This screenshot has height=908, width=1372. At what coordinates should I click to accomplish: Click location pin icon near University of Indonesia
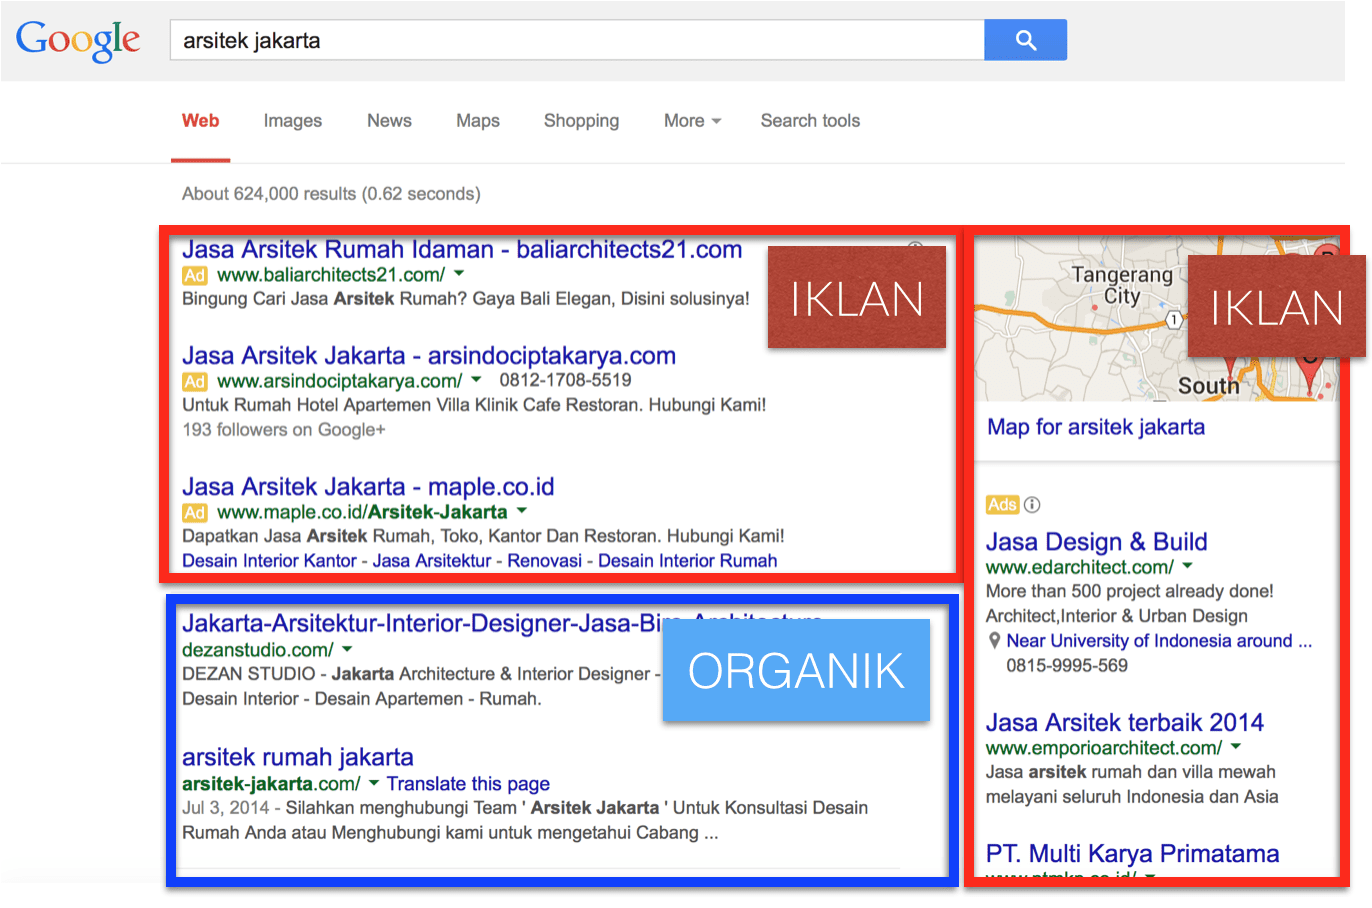coord(994,641)
